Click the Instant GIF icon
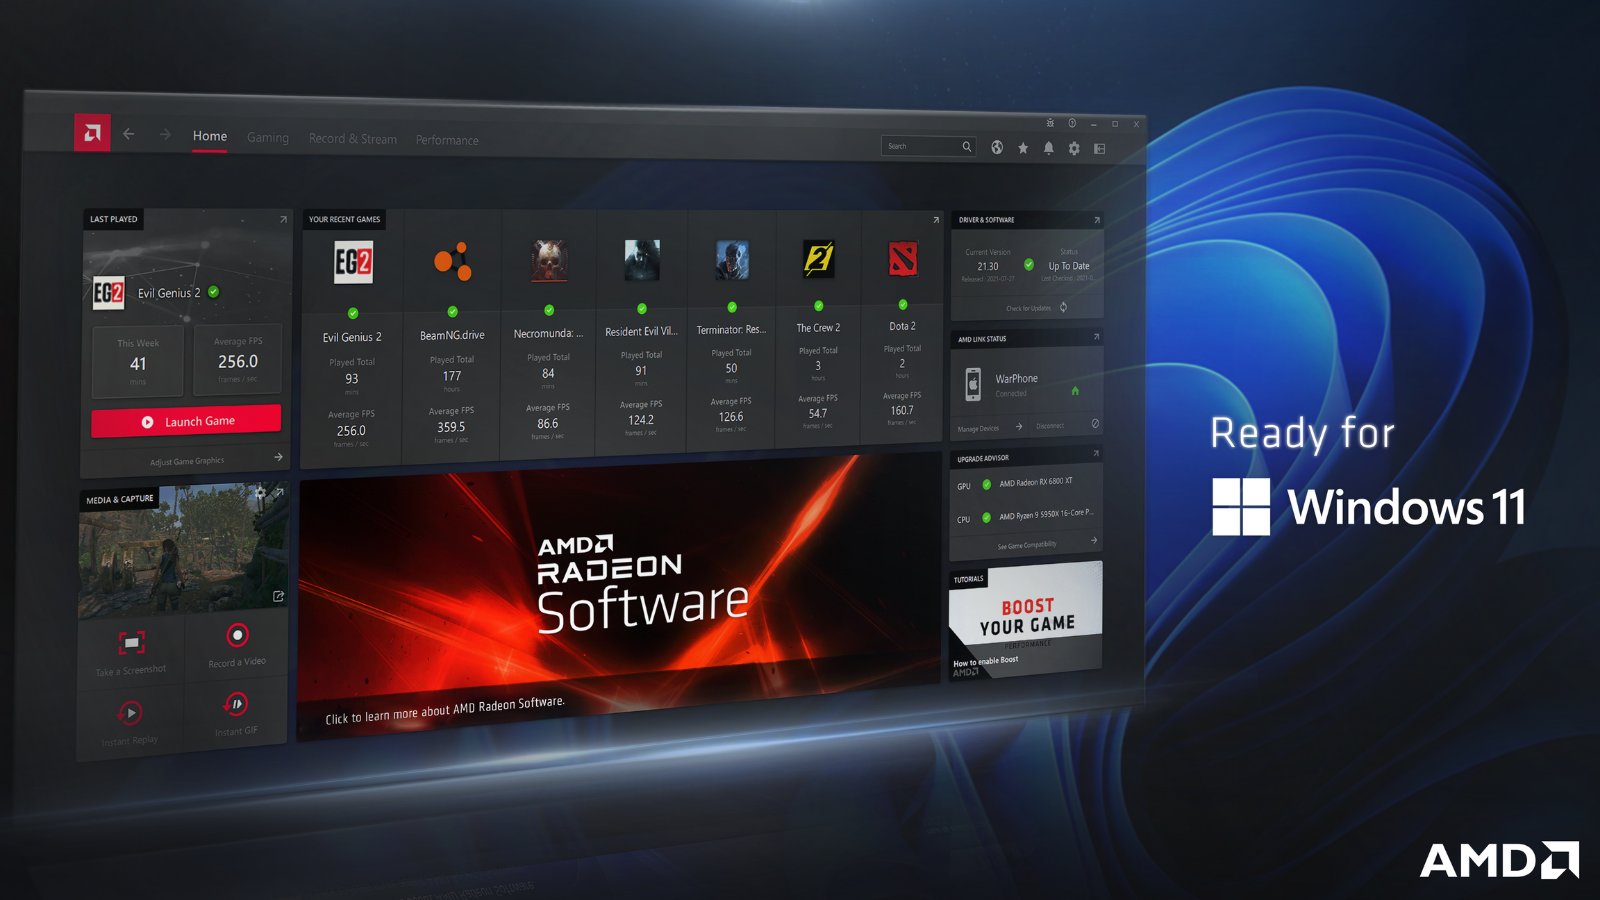1600x900 pixels. pos(236,704)
